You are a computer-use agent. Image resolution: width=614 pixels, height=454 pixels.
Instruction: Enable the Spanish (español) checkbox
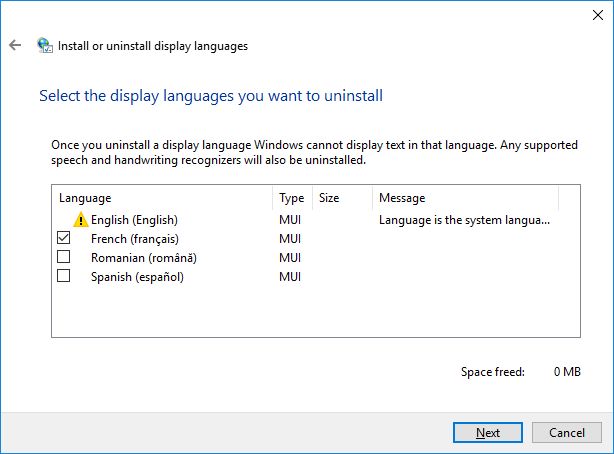63,276
